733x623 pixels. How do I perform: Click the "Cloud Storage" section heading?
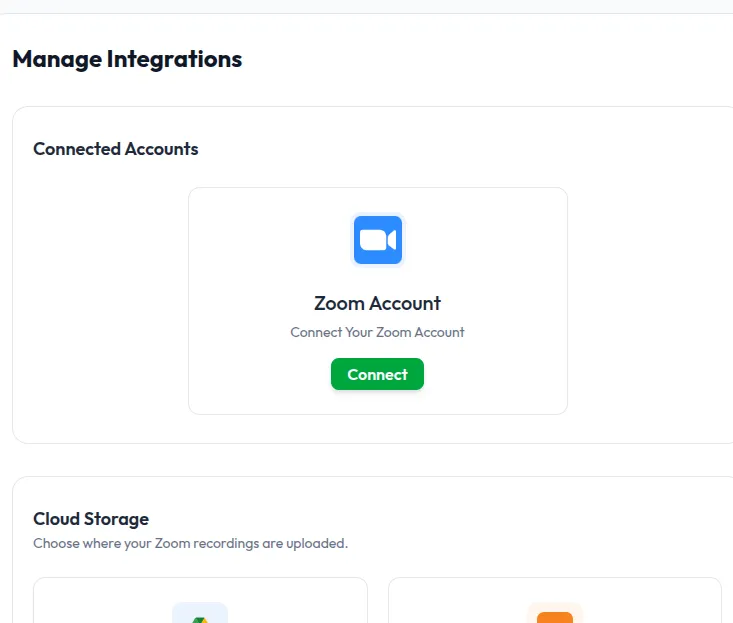pyautogui.click(x=91, y=519)
